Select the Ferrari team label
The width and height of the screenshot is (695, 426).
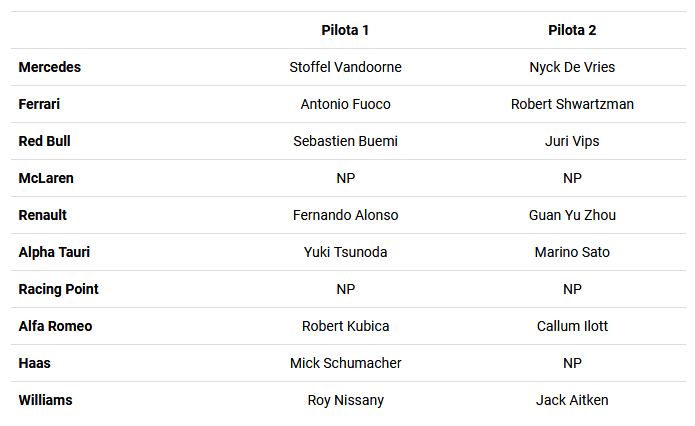[x=39, y=104]
